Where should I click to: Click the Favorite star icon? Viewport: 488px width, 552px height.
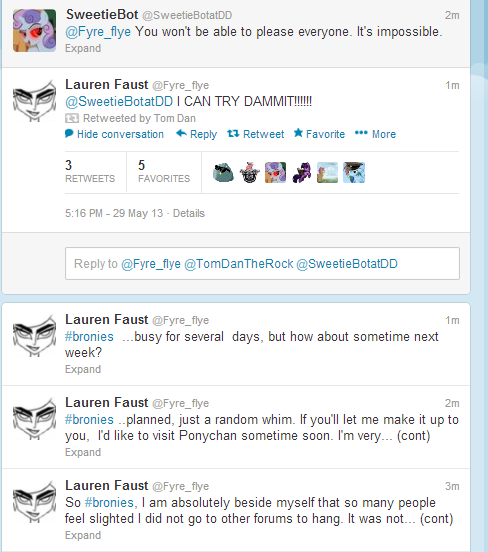298,133
